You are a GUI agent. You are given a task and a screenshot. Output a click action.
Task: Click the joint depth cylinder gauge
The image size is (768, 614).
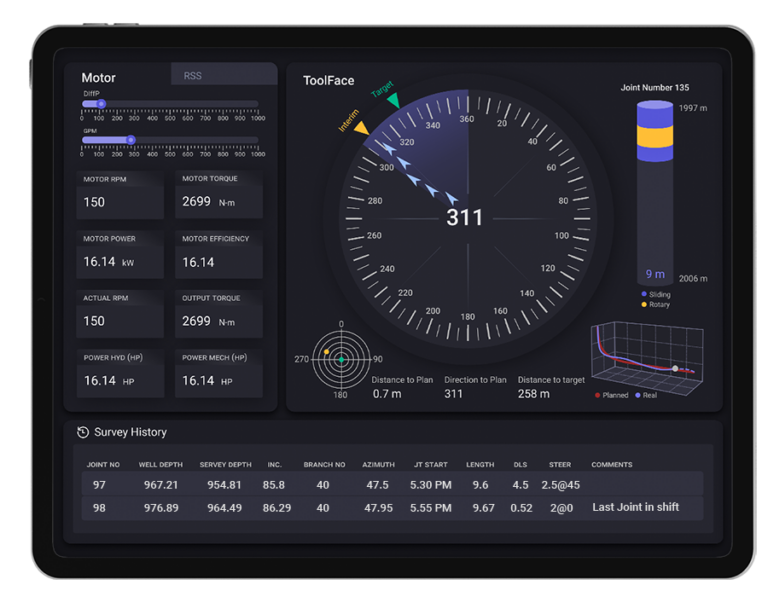(655, 192)
